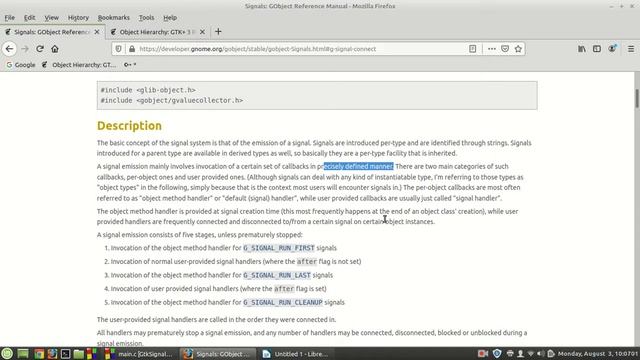Viewport: 640px width, 360px height.
Task: Click the screen recorder tray icon
Action: (x=482, y=353)
